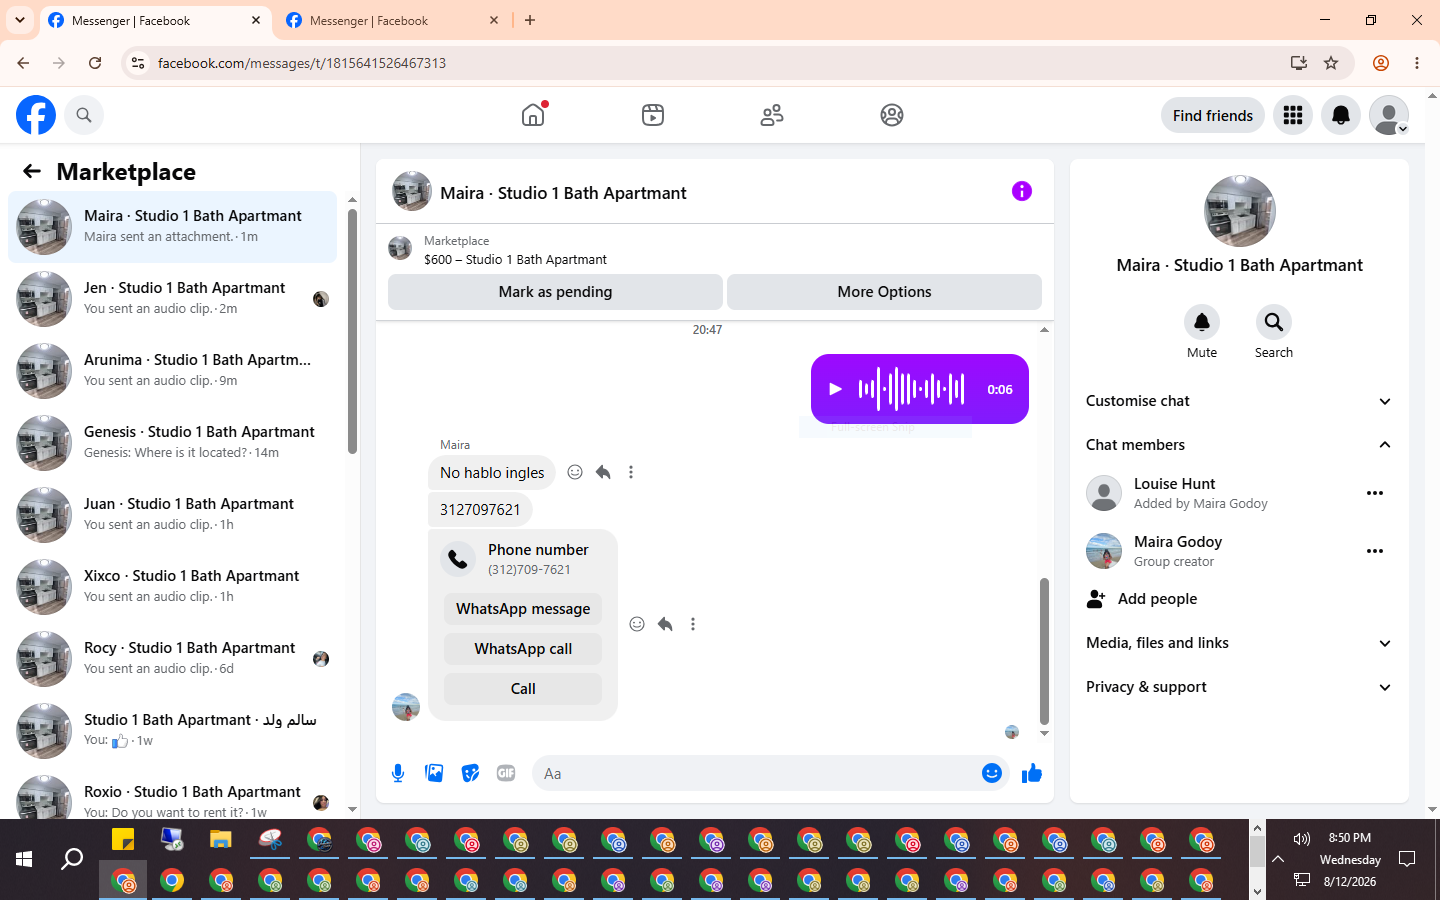Open more options for 'No hablo ingles' message
The height and width of the screenshot is (900, 1440).
[x=631, y=472]
